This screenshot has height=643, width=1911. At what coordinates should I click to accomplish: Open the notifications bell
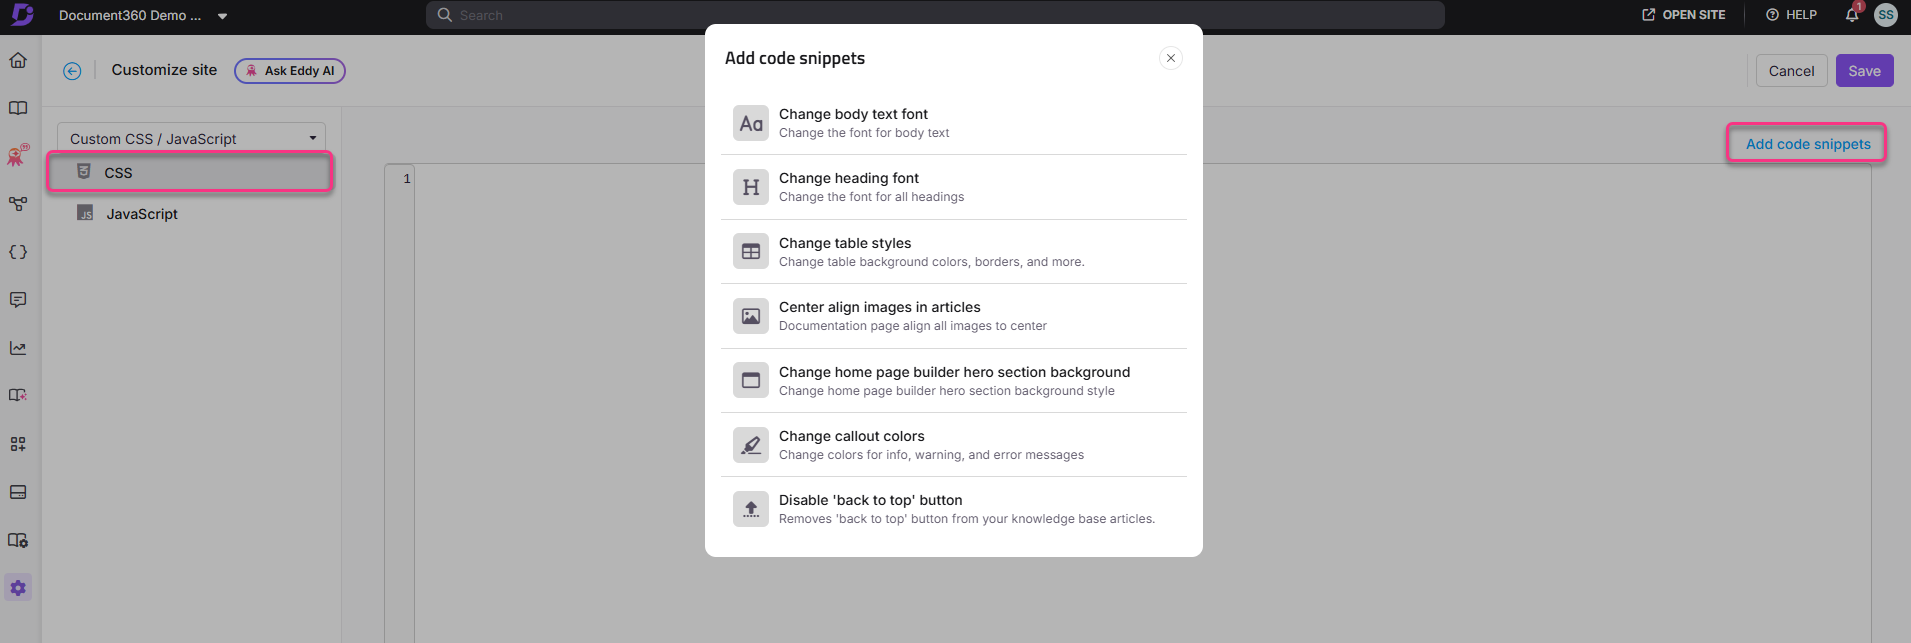pyautogui.click(x=1851, y=15)
